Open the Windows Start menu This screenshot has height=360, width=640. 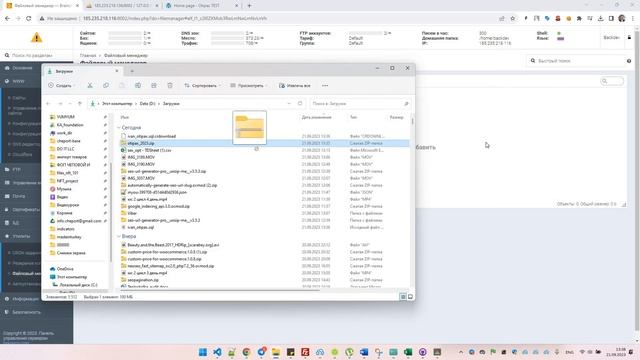(202, 352)
